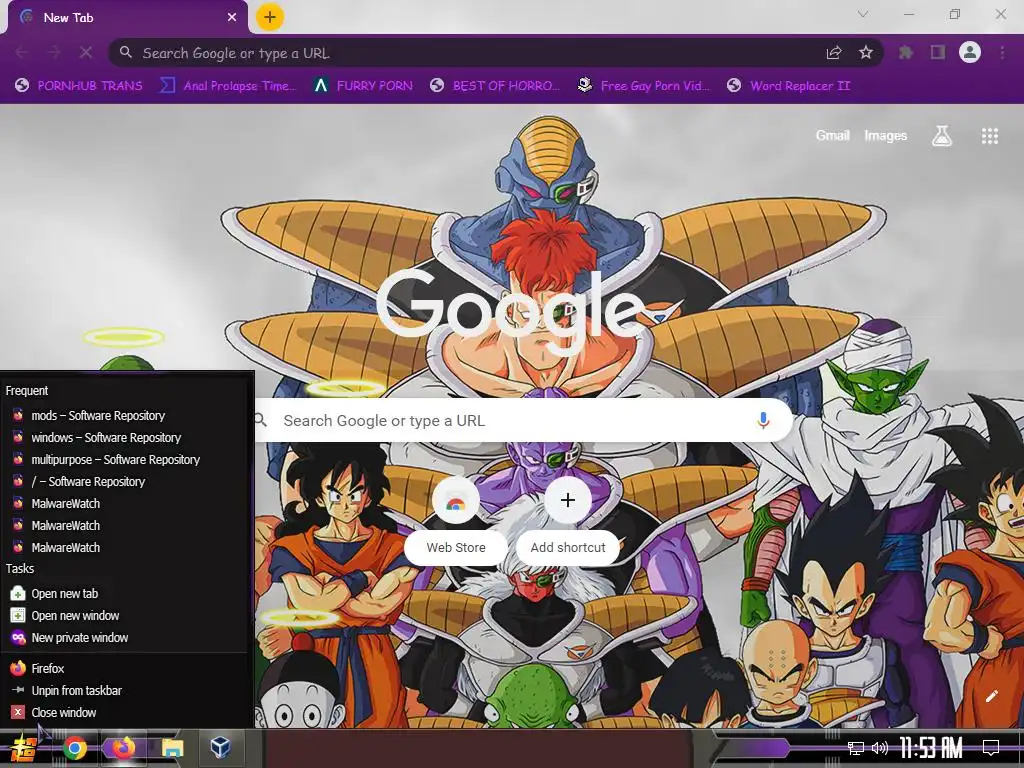The height and width of the screenshot is (768, 1024).
Task: Open the BEST OF HORRO... bookmark
Action: click(495, 86)
